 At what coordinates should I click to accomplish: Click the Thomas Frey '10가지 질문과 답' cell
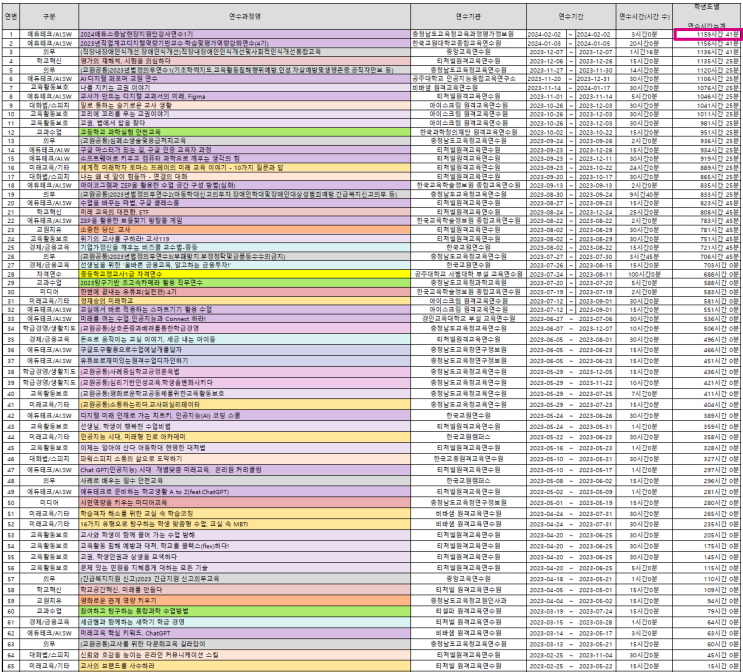pos(244,167)
